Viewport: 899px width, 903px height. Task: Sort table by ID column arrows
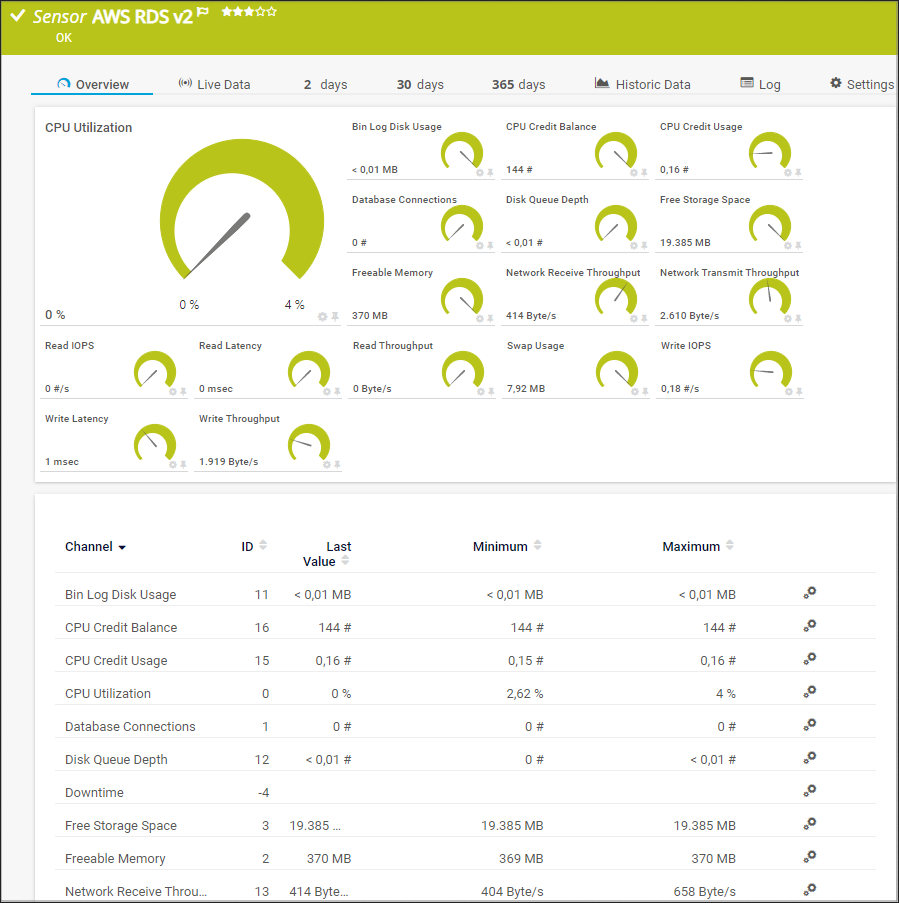263,546
